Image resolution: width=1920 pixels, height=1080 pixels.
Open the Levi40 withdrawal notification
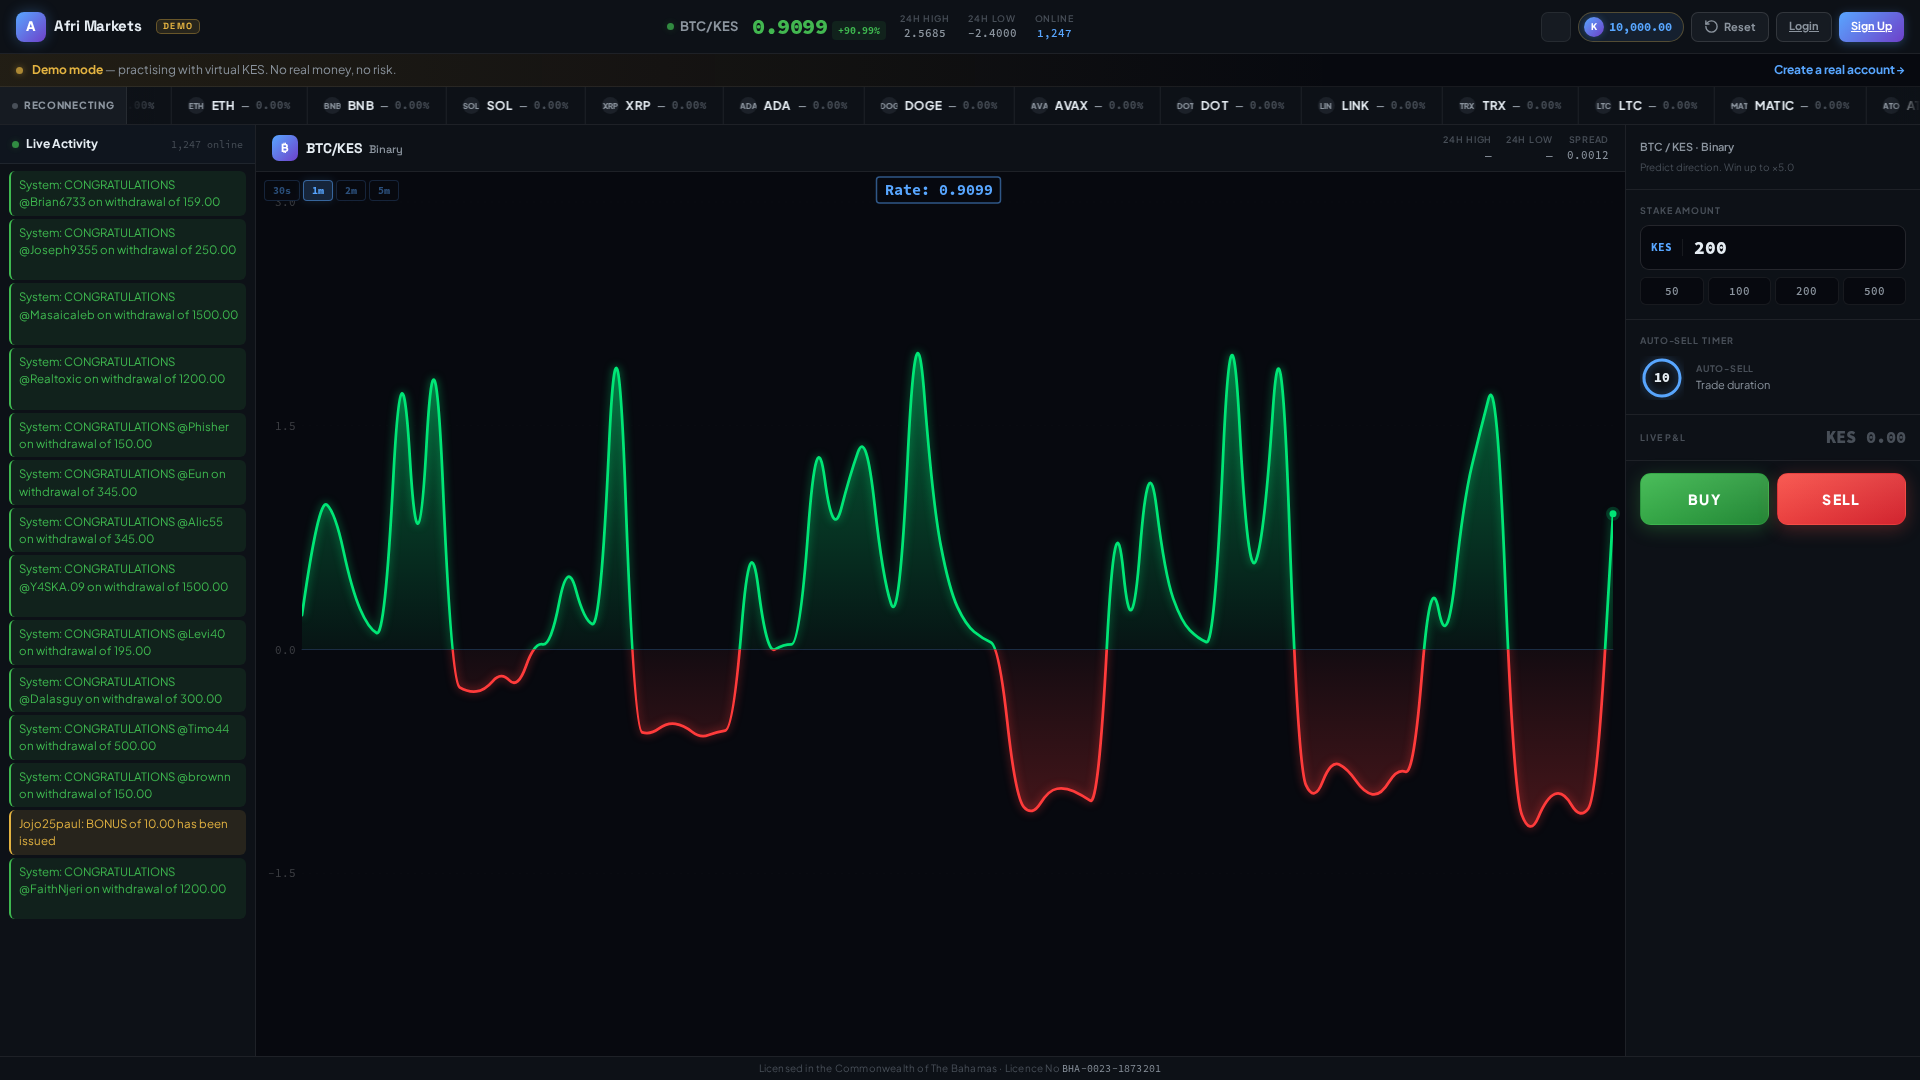tap(127, 642)
